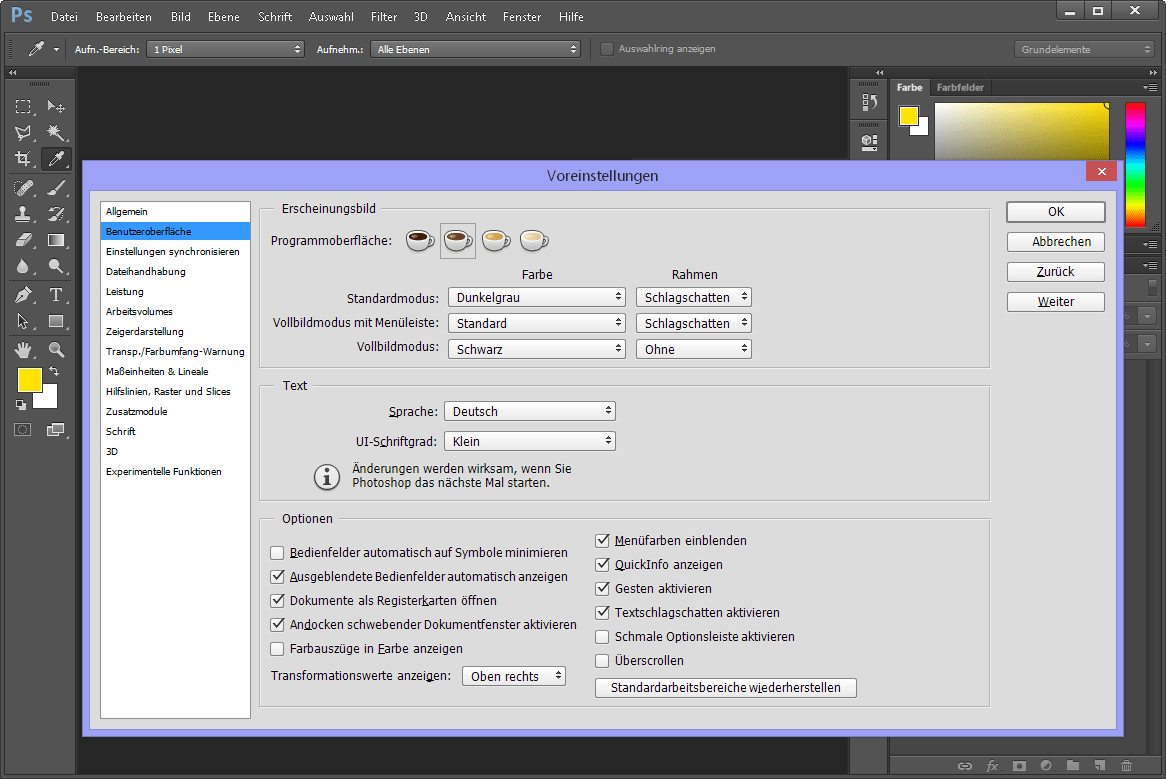
Task: Uncheck Textschlagschatten aktivieren
Action: coord(602,613)
